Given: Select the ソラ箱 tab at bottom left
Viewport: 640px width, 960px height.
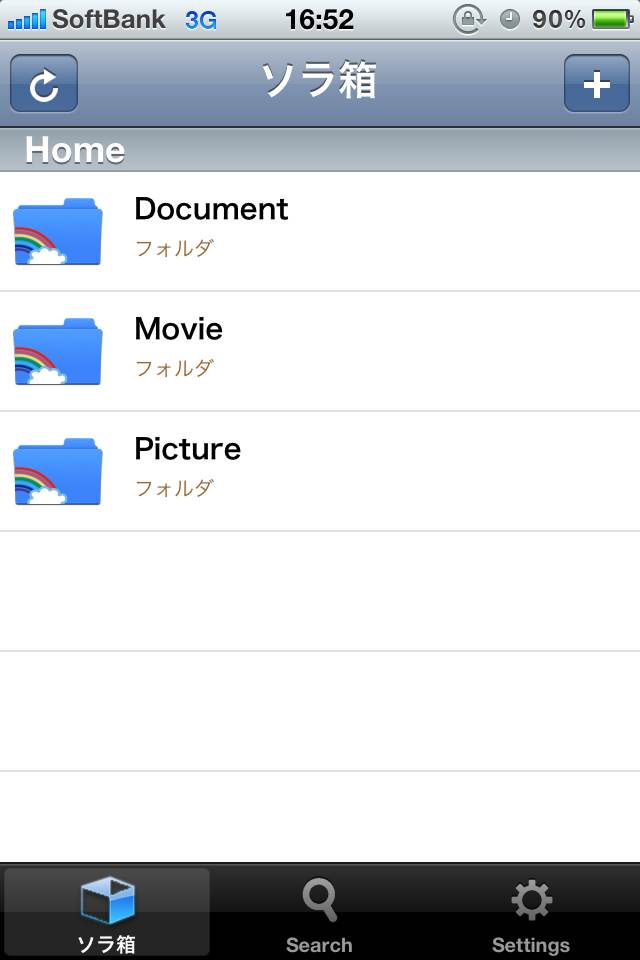Looking at the screenshot, I should pyautogui.click(x=108, y=910).
